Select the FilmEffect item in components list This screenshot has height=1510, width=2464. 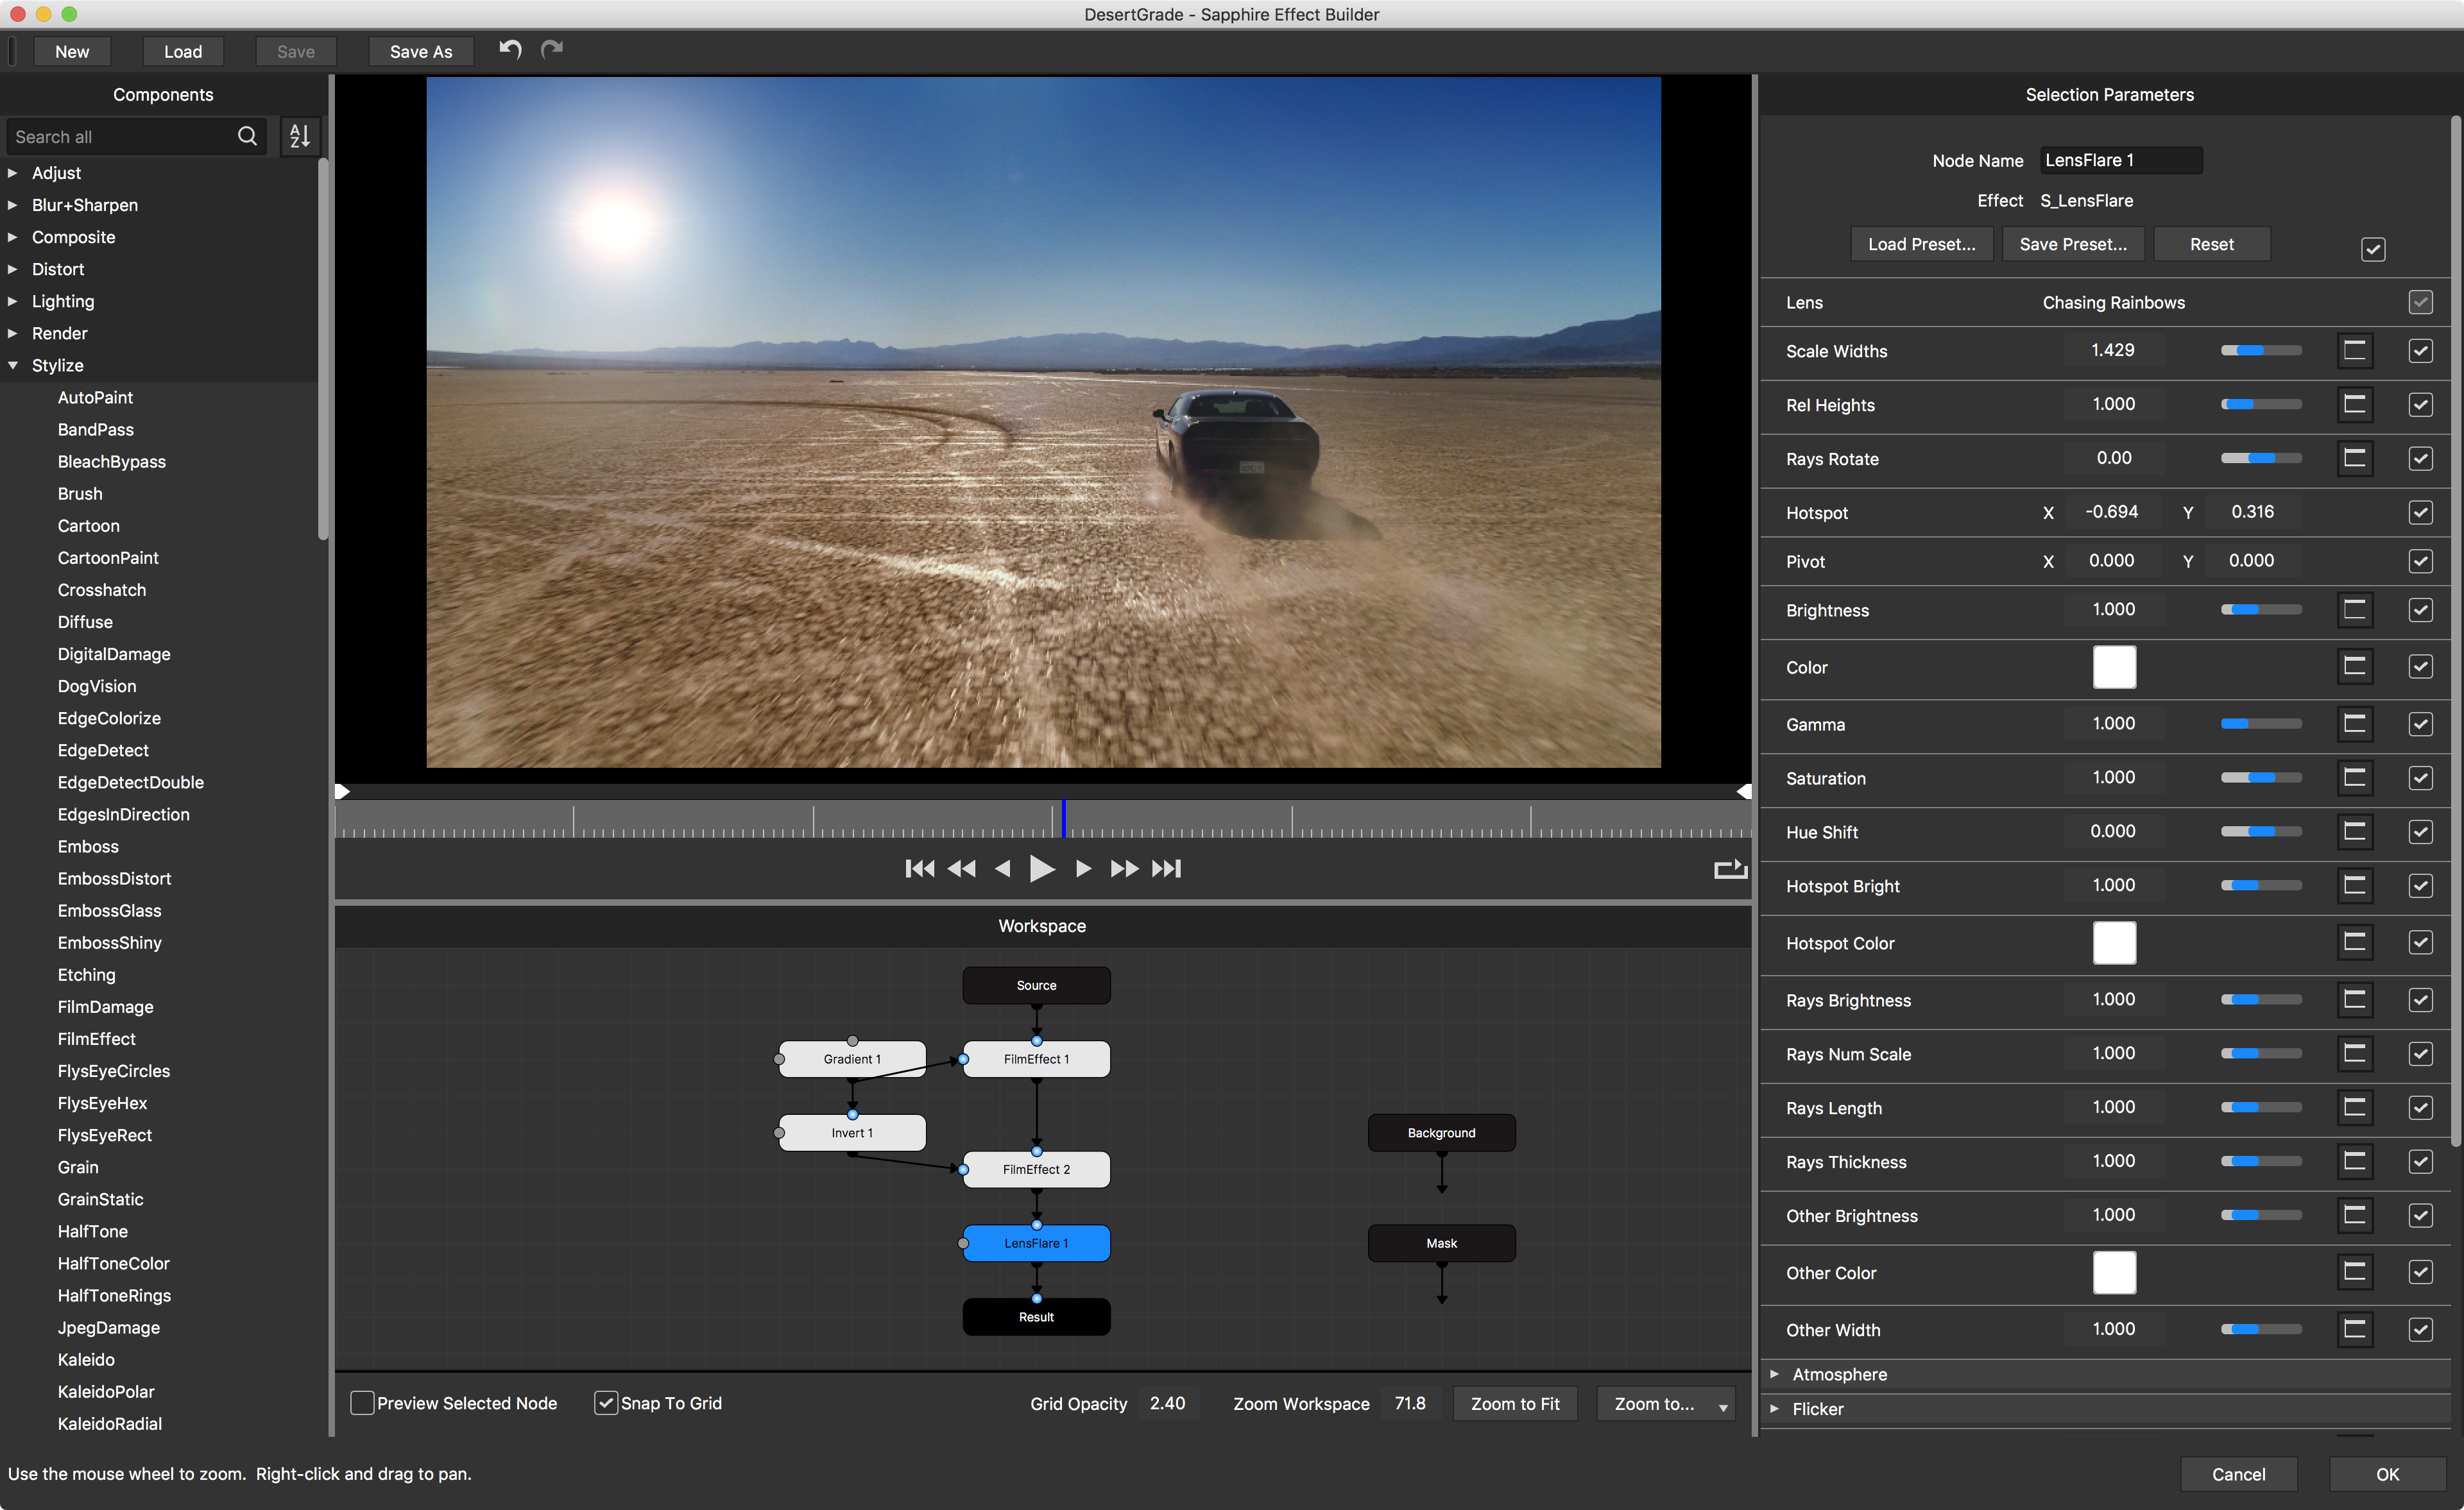coord(99,1039)
